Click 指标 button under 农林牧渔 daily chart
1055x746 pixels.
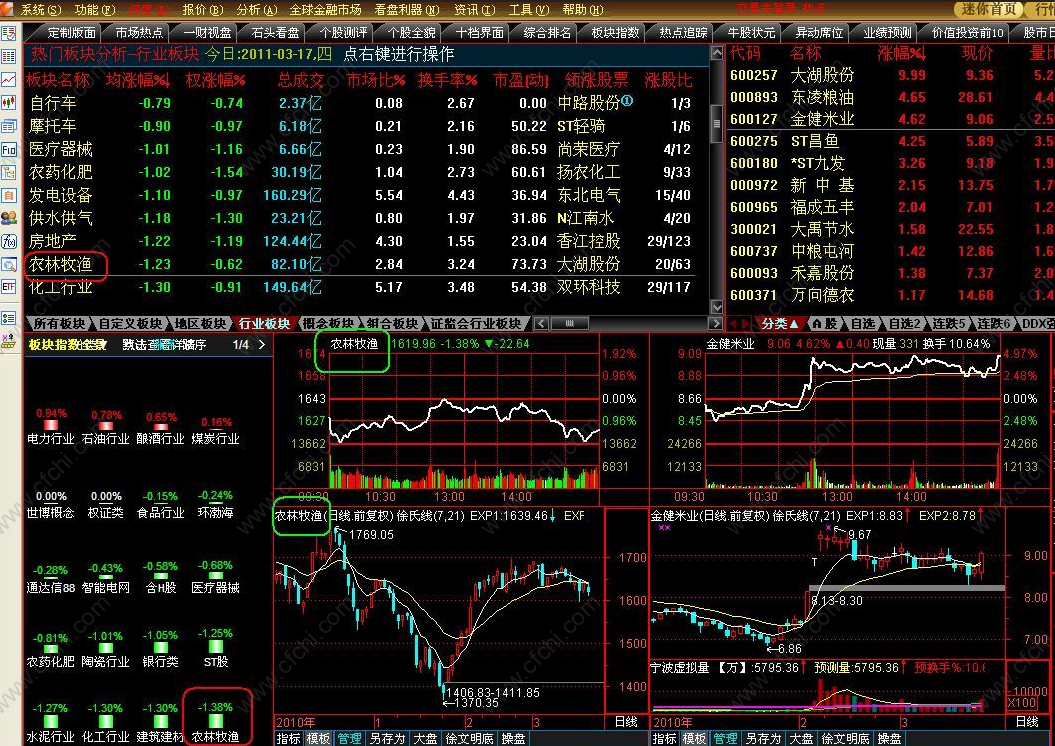tap(289, 739)
